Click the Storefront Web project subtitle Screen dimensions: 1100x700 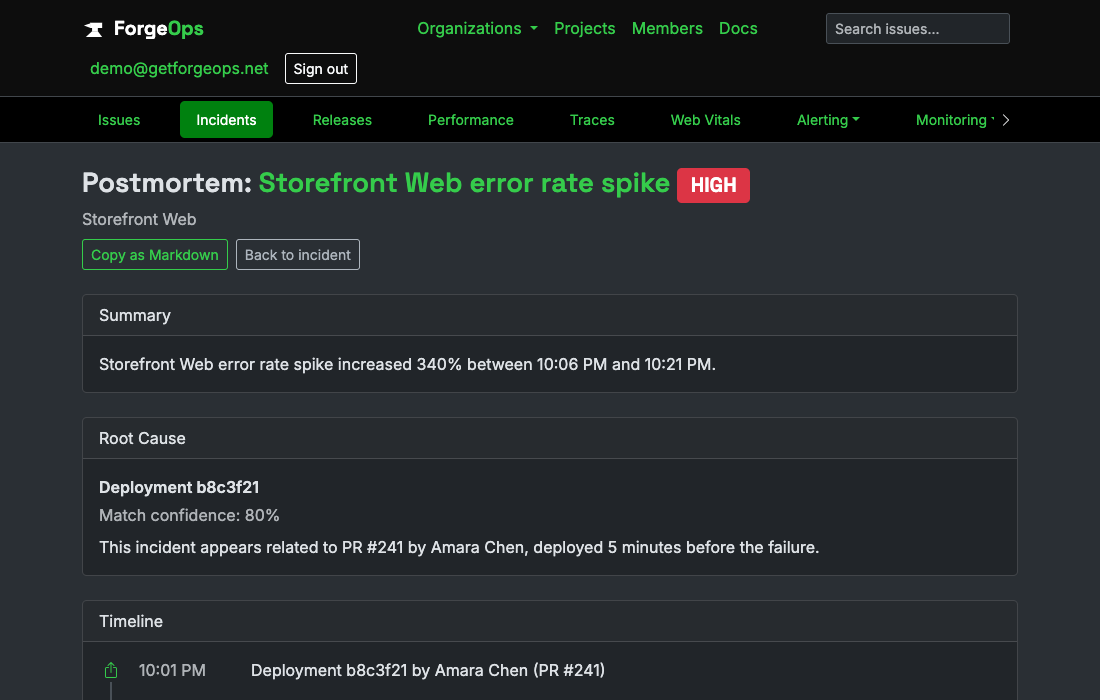[139, 220]
